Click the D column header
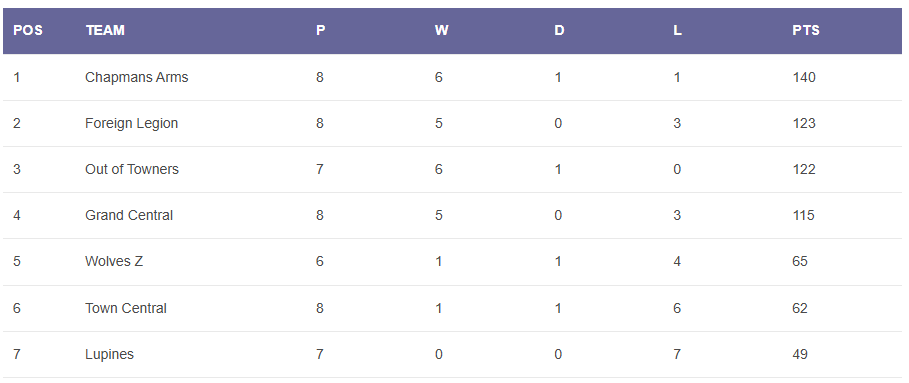This screenshot has width=909, height=383. (x=559, y=31)
